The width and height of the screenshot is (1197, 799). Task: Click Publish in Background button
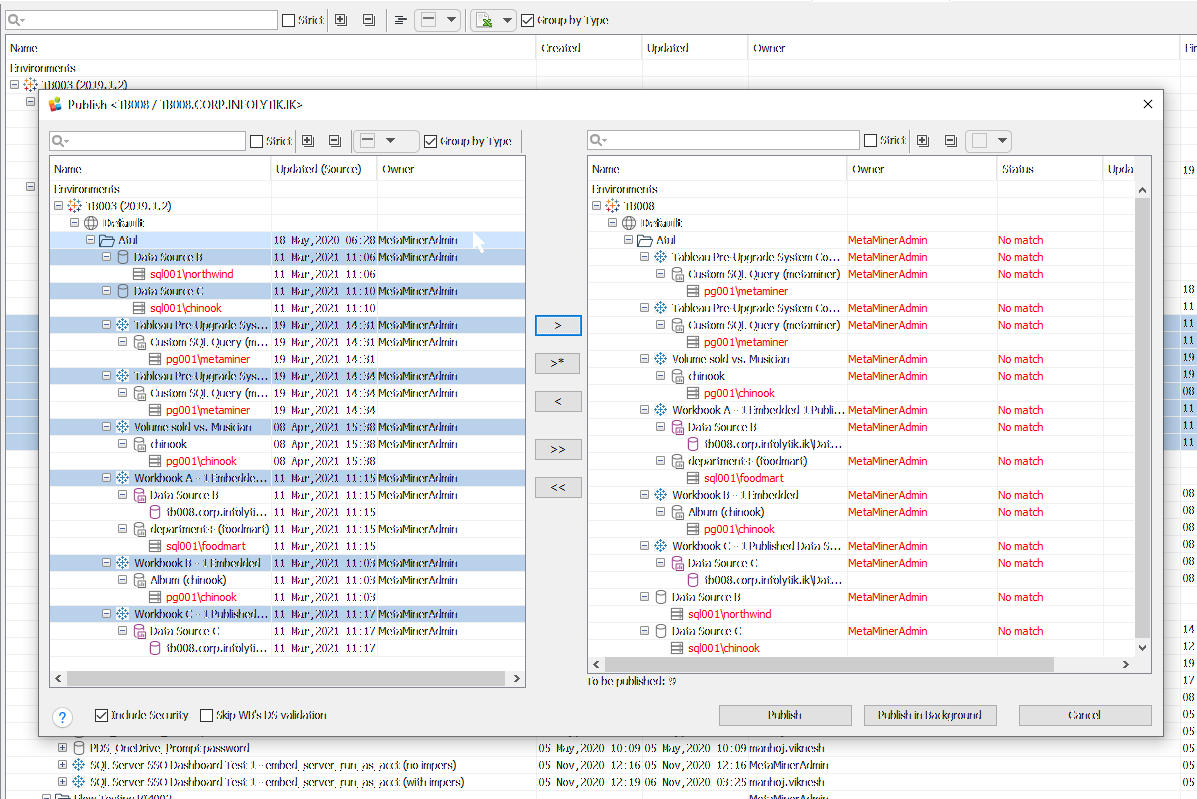(930, 715)
